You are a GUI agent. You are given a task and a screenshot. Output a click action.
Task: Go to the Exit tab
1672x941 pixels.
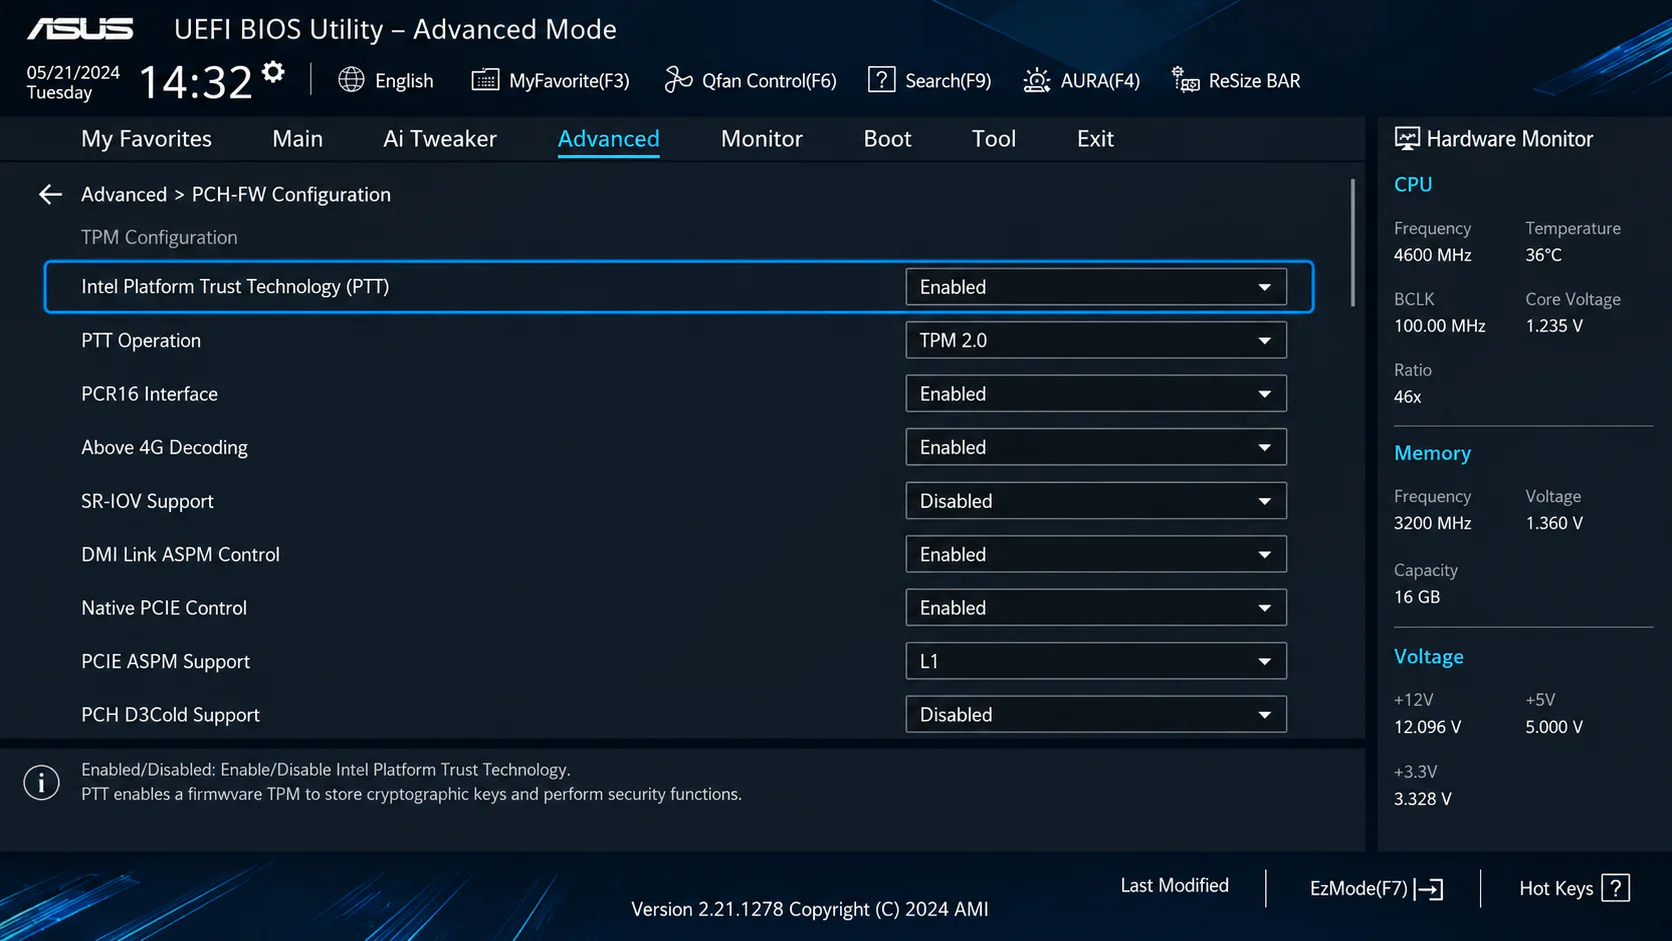1095,139
